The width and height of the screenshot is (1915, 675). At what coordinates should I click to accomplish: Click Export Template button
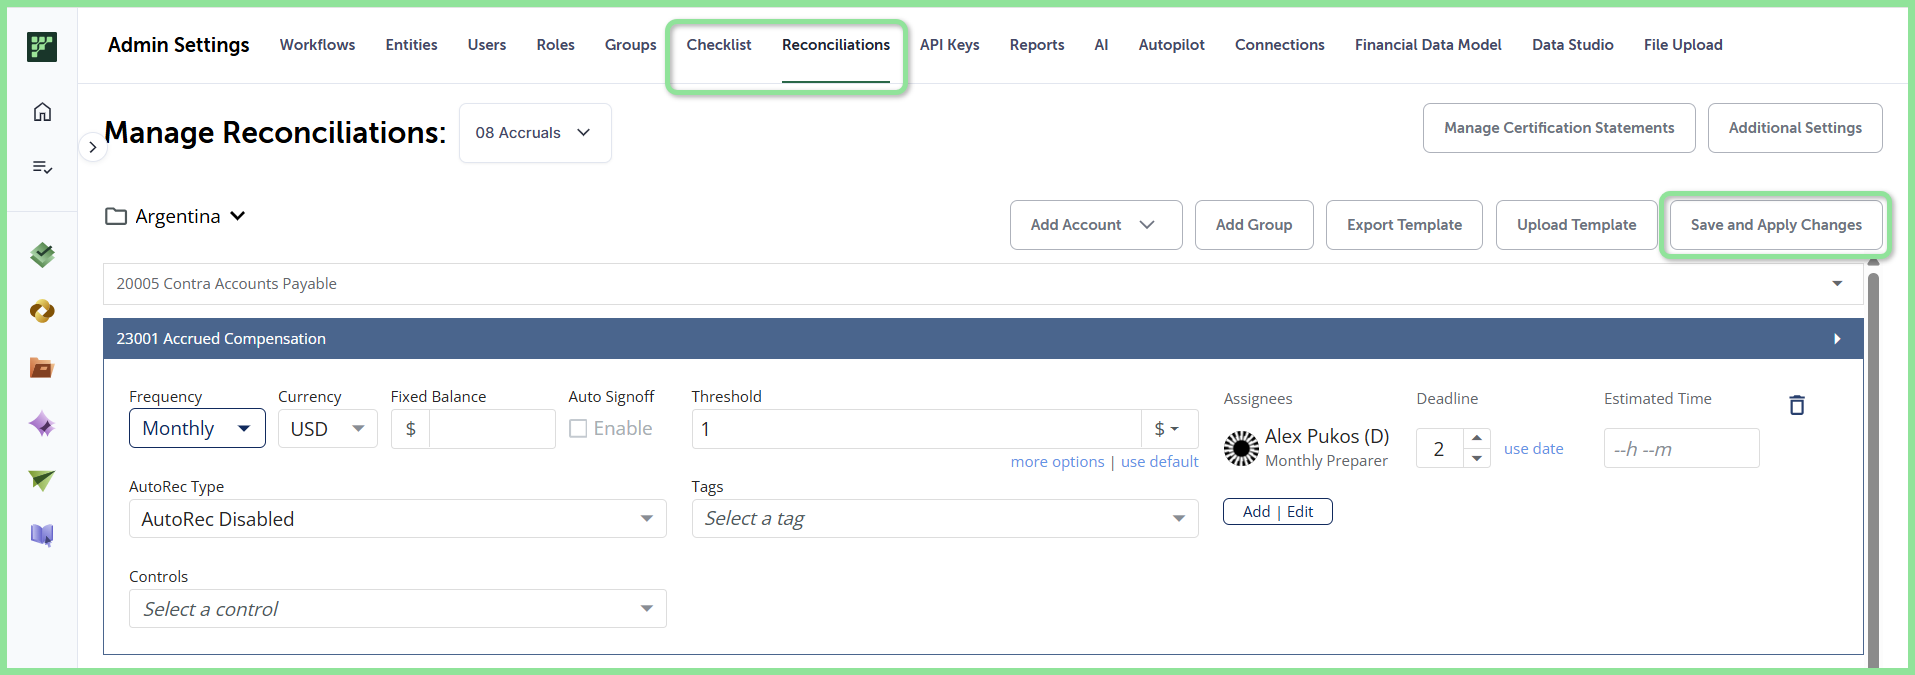click(x=1404, y=225)
